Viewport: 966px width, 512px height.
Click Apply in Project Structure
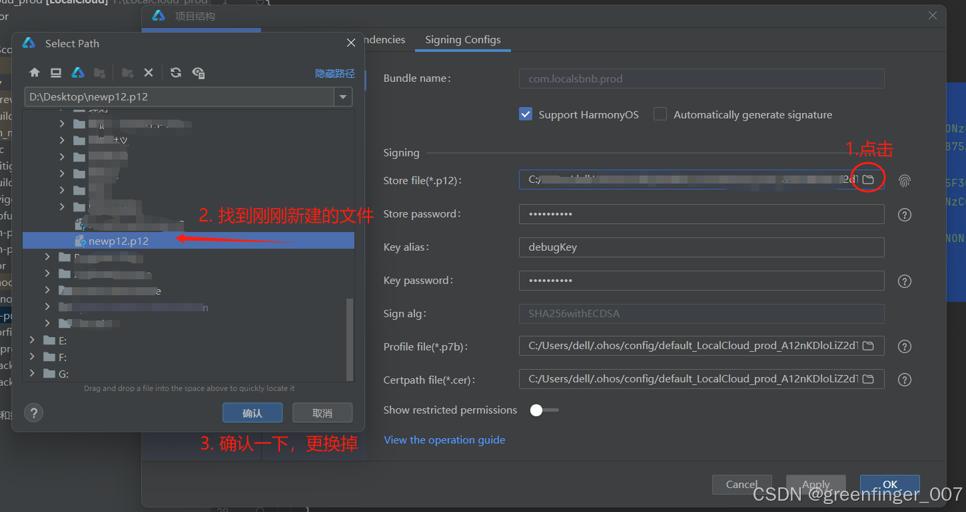point(816,484)
